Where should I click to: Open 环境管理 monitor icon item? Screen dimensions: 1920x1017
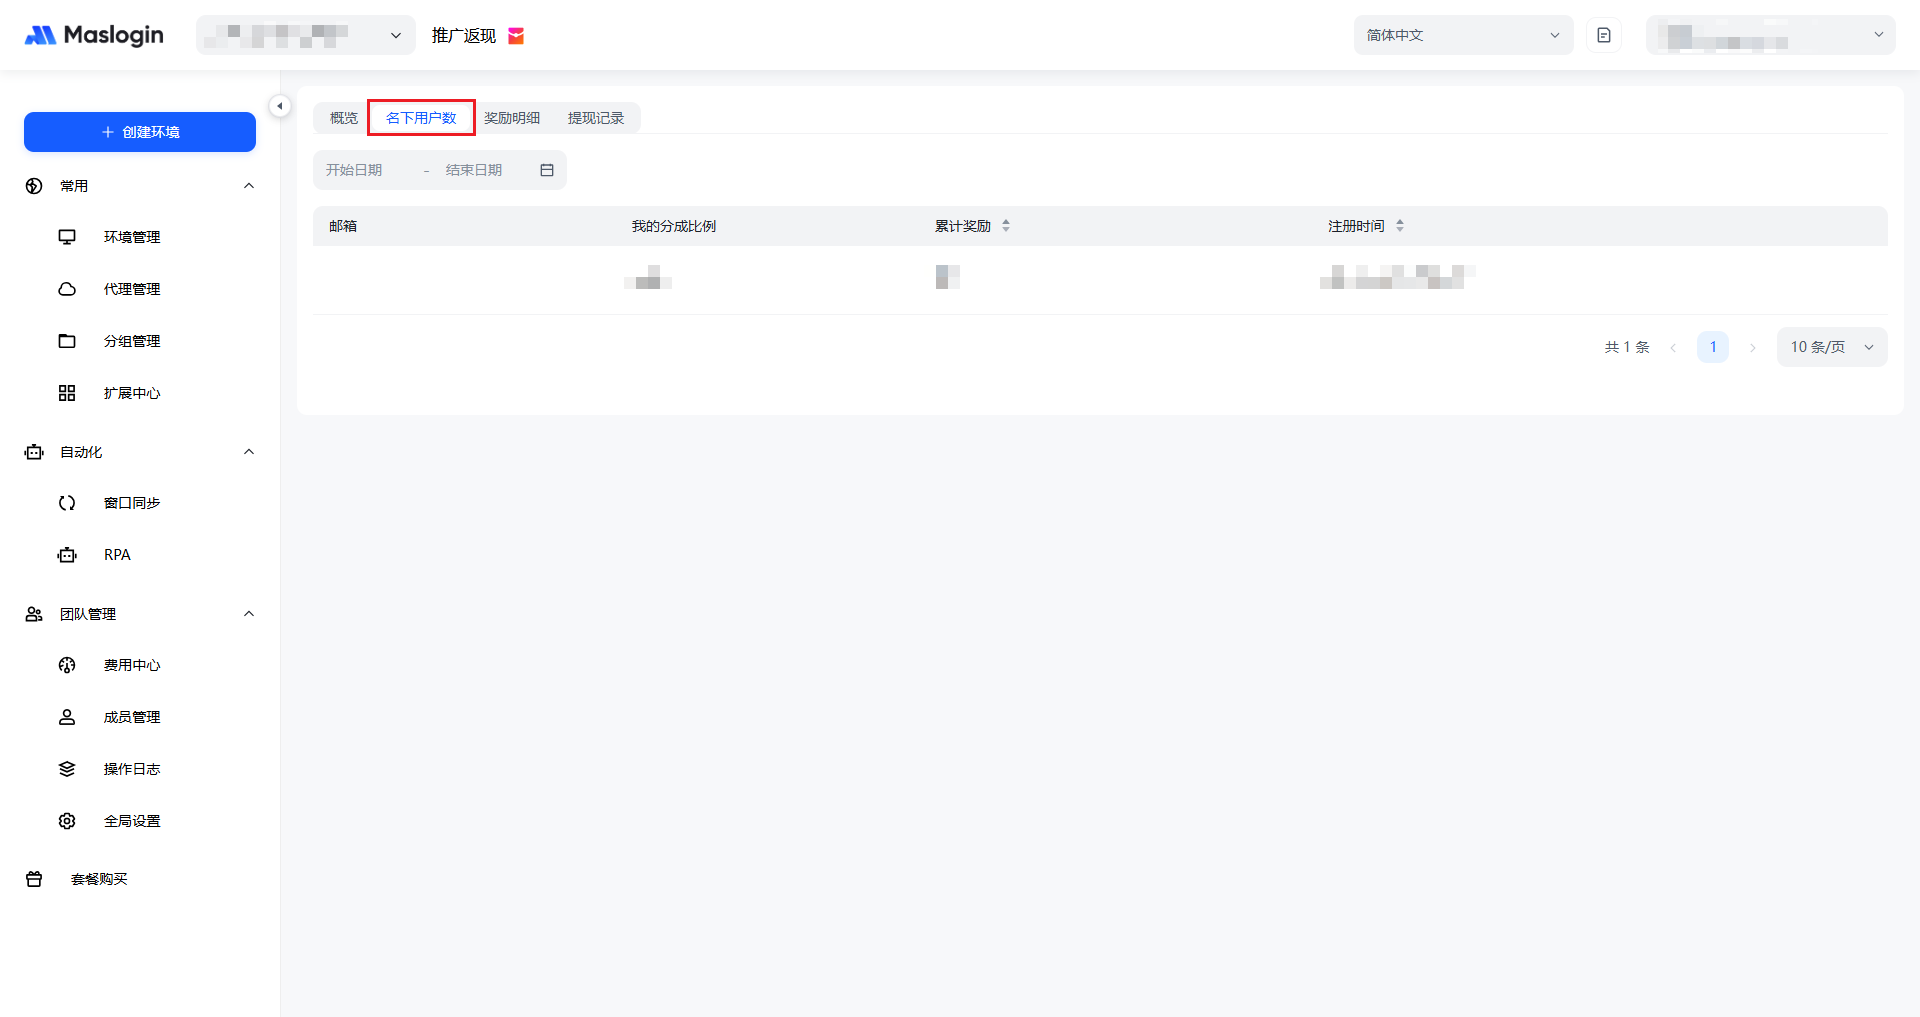point(67,237)
